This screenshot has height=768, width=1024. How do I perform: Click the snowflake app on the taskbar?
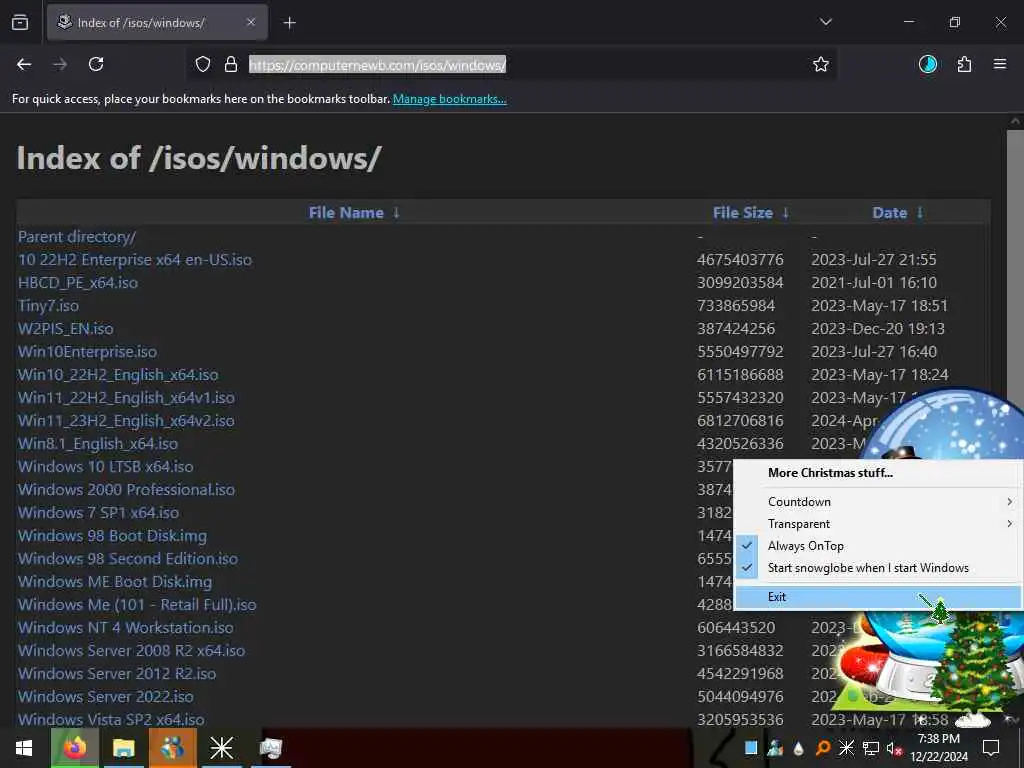pos(221,748)
